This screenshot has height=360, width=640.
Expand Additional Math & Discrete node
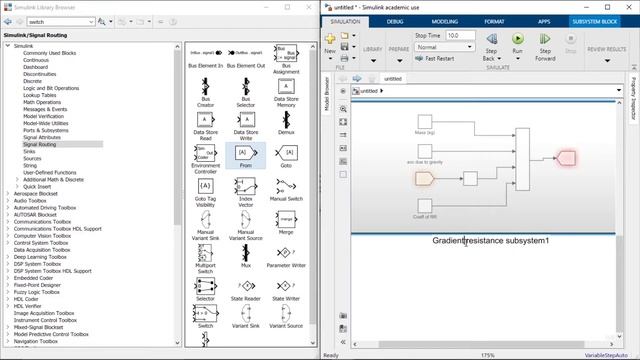point(17,180)
